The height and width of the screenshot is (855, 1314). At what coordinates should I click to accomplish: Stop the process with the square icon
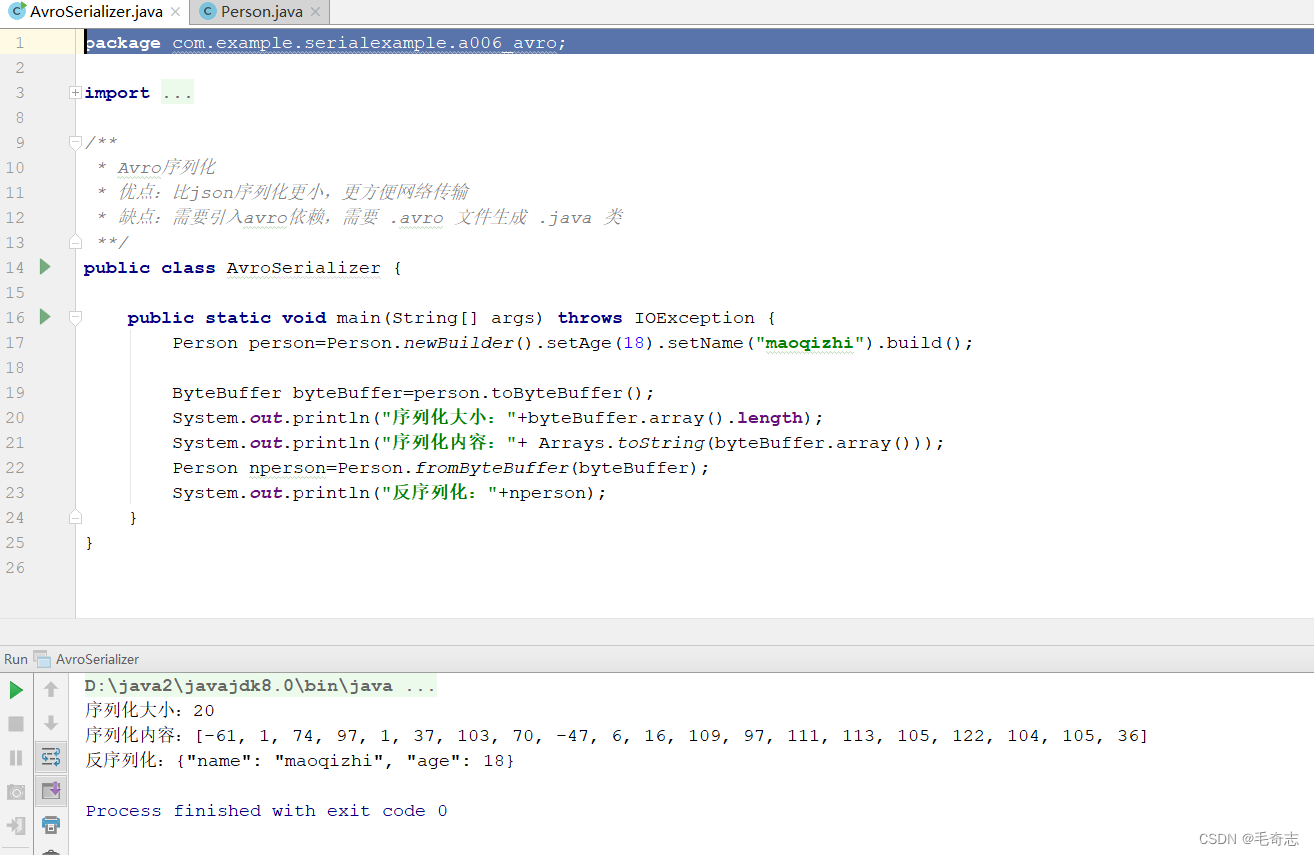pyautogui.click(x=16, y=723)
